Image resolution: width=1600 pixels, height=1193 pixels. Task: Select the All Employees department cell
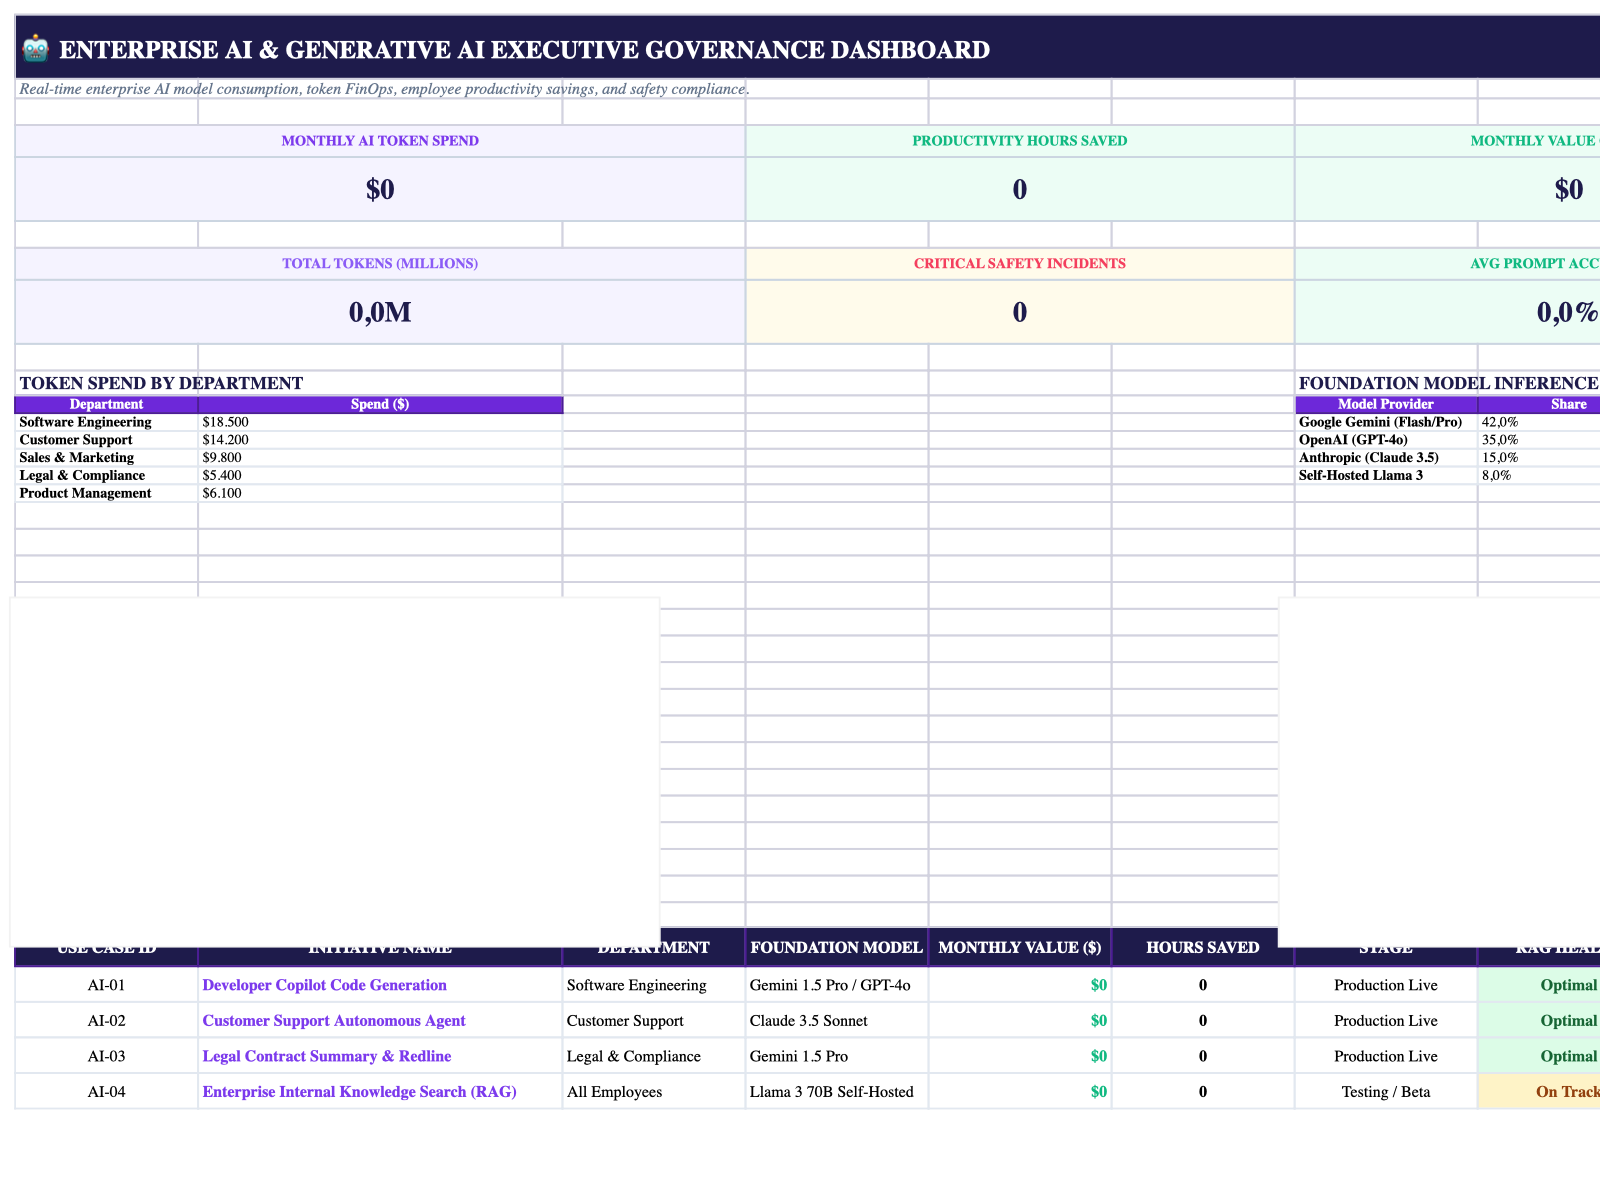653,1092
